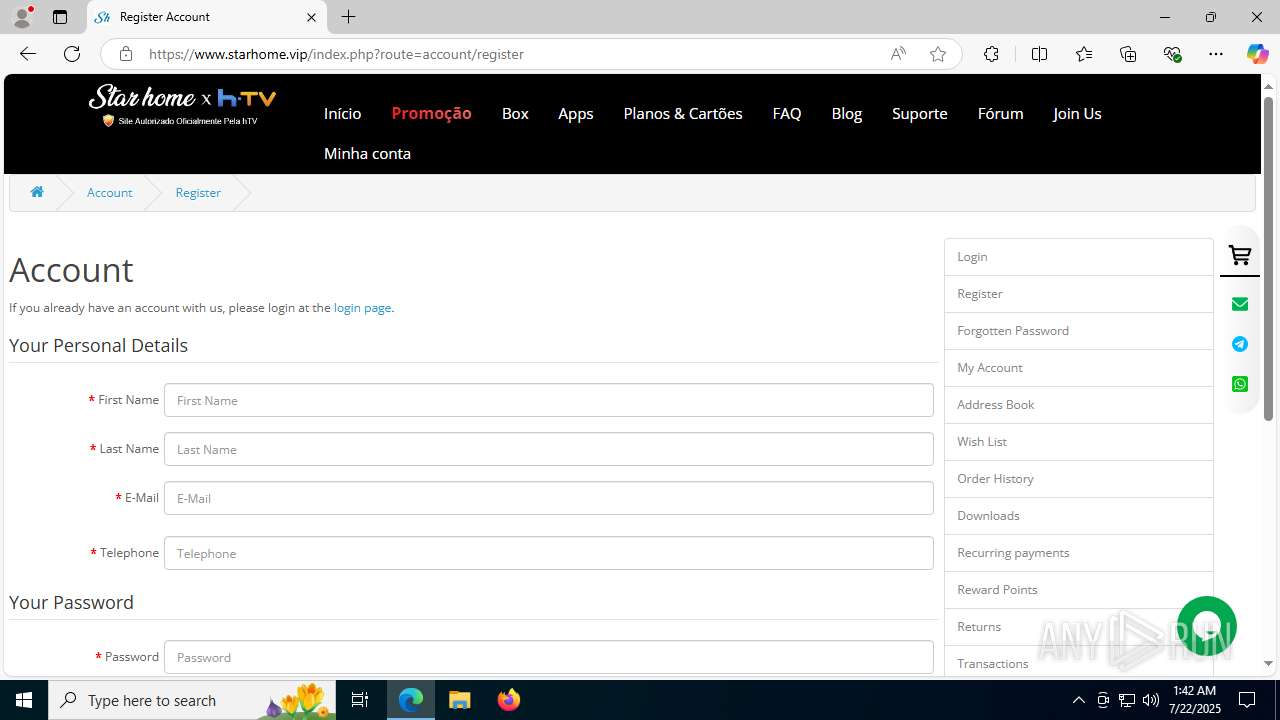Open the Windows Start menu

point(24,700)
